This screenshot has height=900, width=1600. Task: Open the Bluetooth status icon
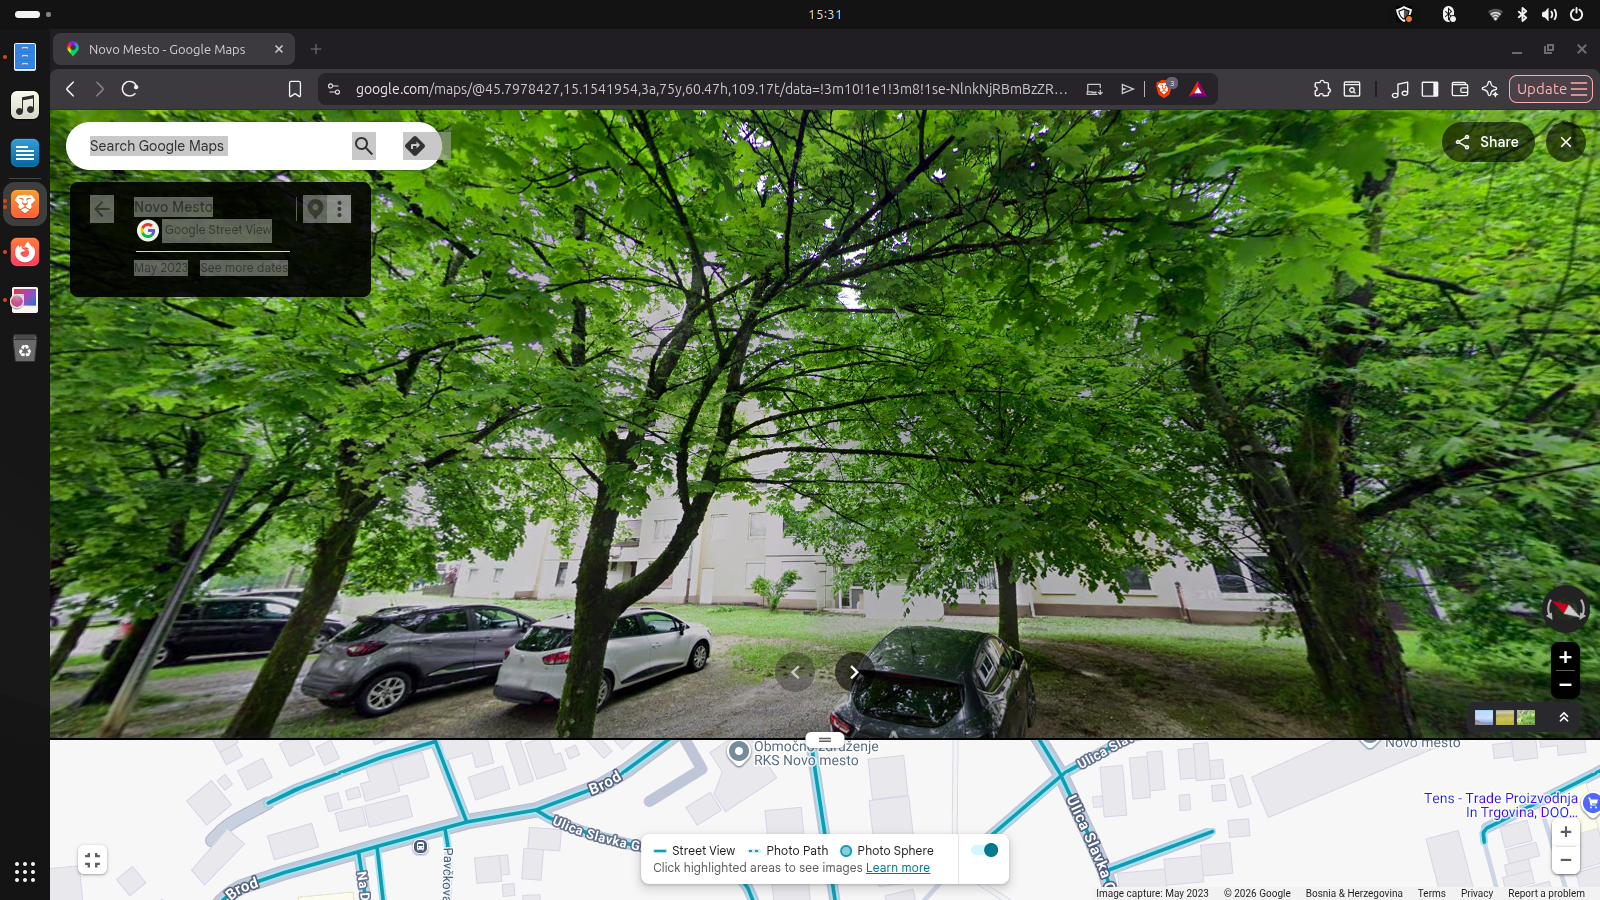coord(1522,14)
